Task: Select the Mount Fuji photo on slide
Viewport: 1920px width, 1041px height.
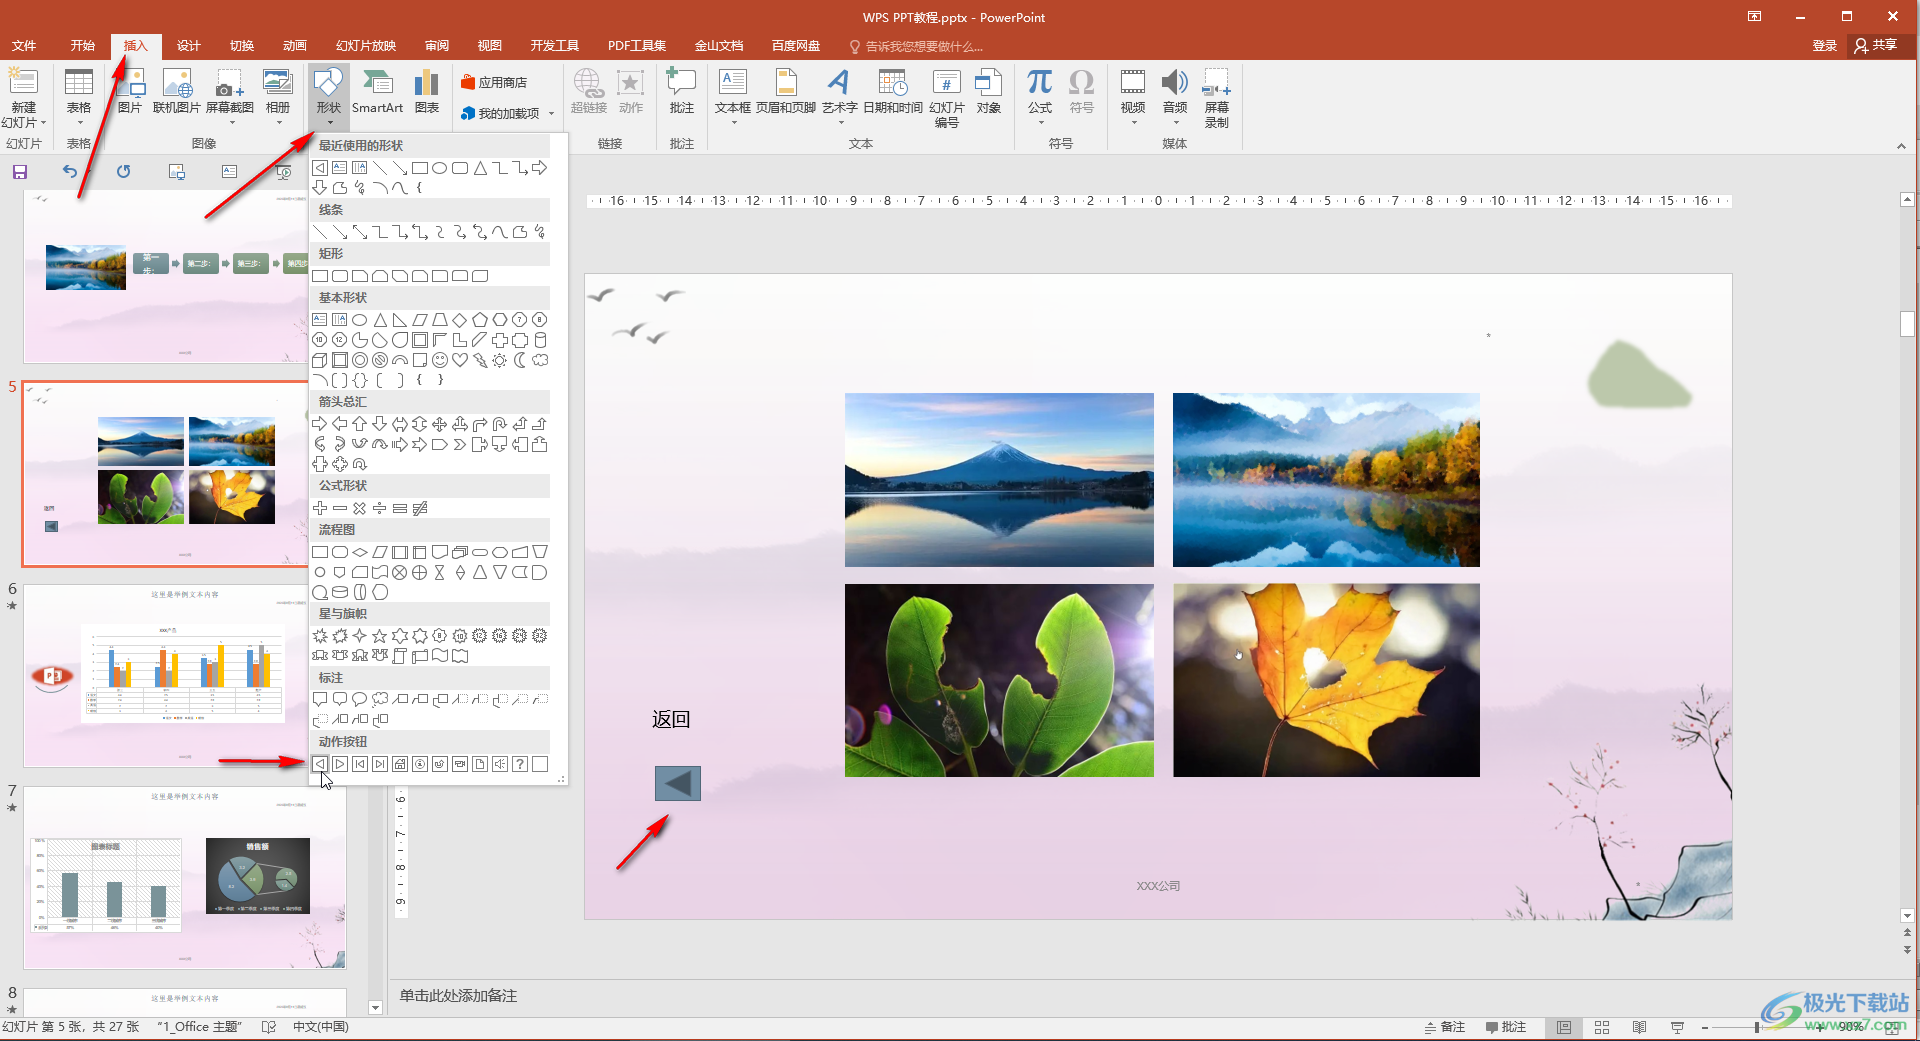Action: click(999, 480)
